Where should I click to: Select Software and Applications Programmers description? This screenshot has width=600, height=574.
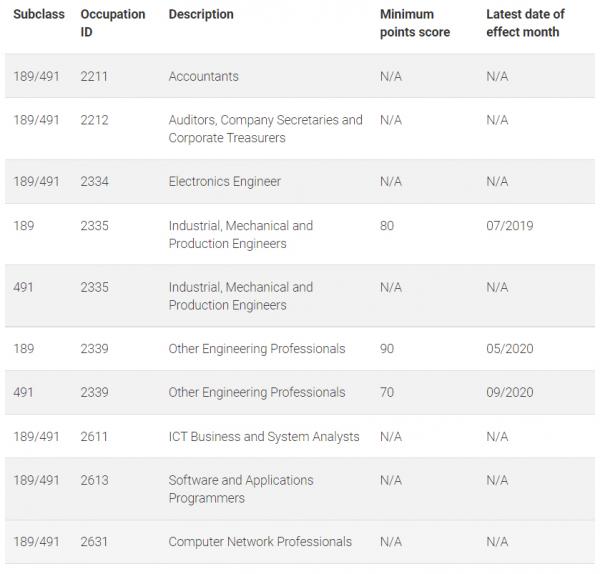pyautogui.click(x=241, y=489)
